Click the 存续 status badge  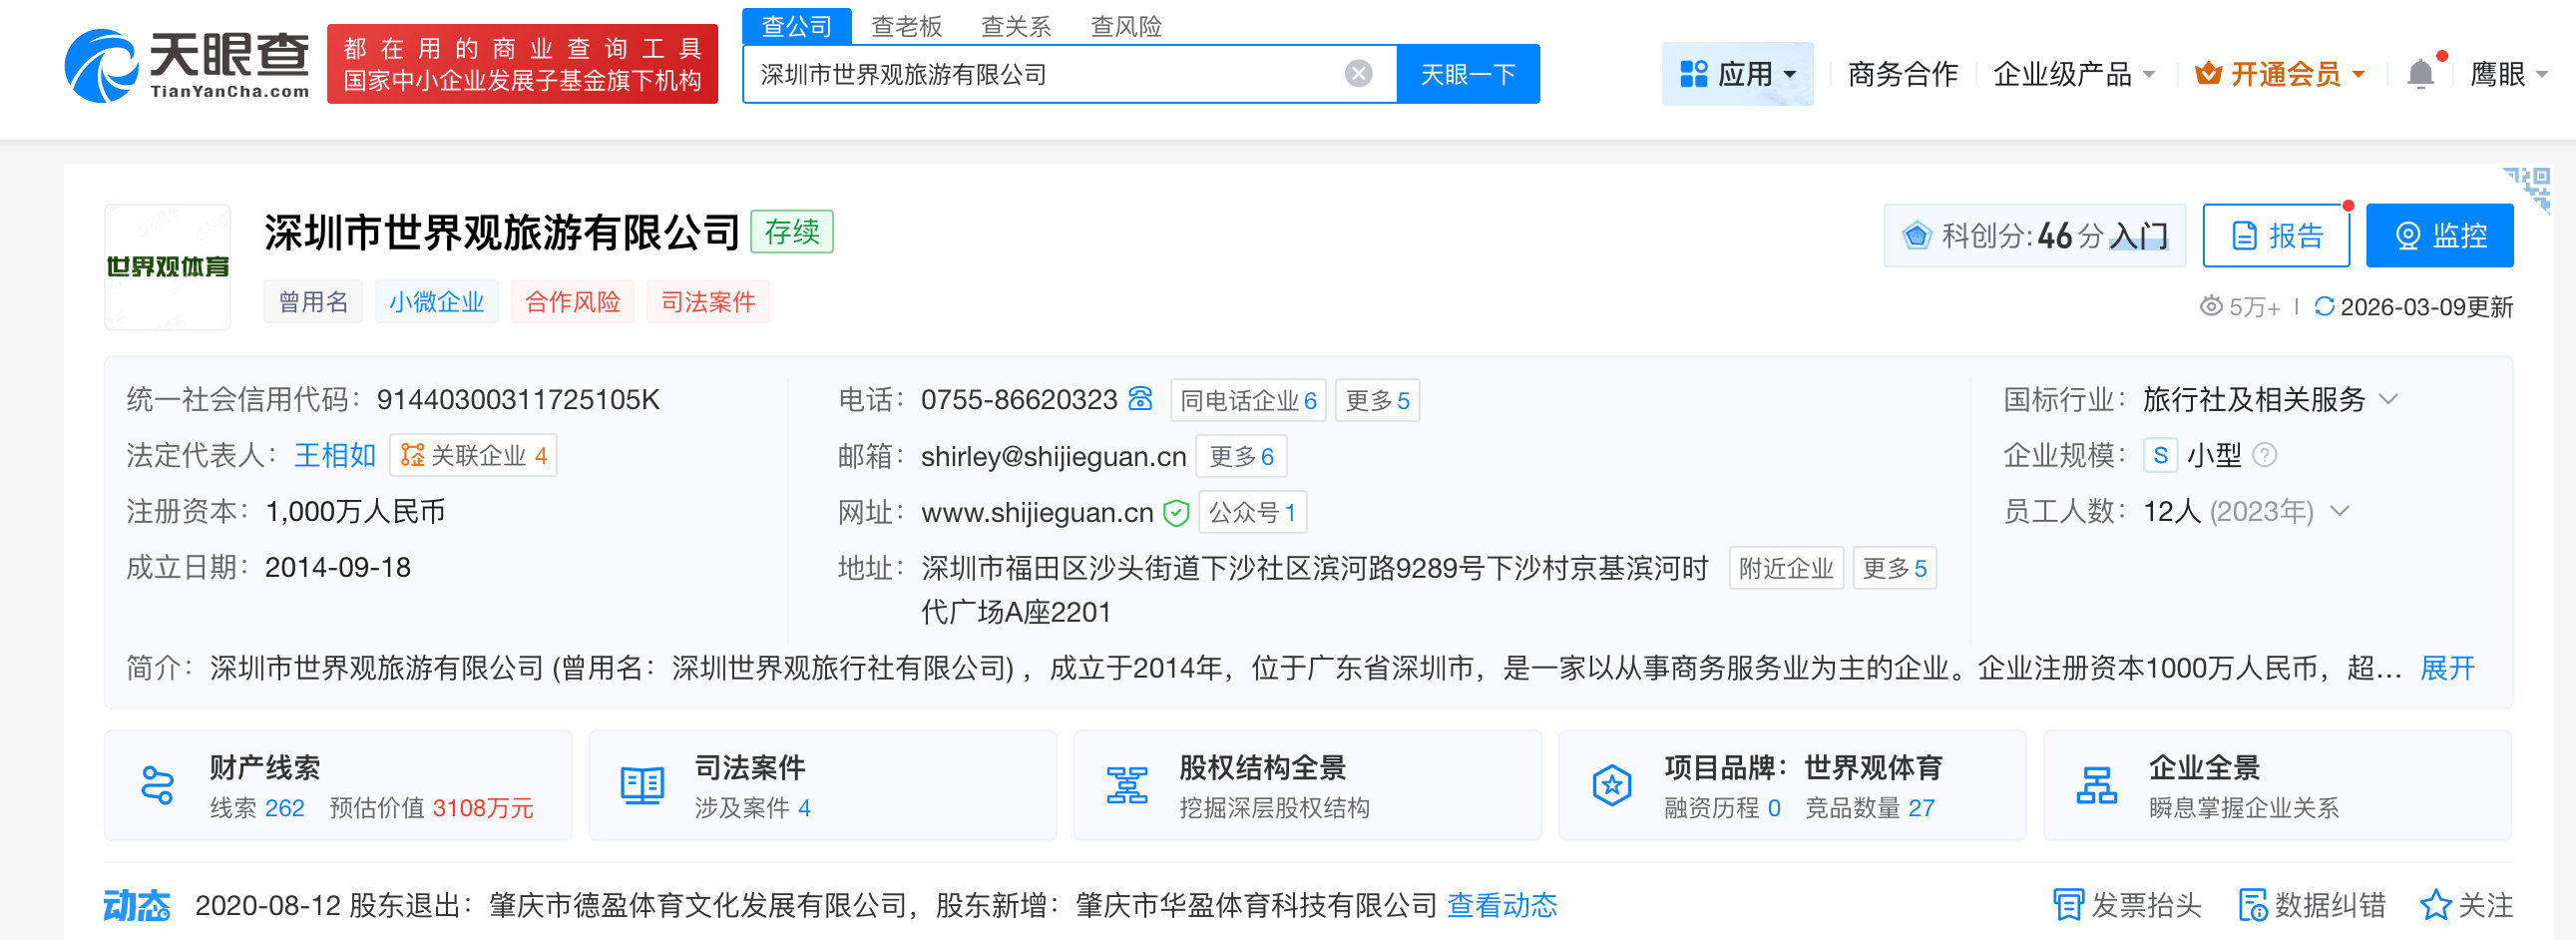click(792, 231)
